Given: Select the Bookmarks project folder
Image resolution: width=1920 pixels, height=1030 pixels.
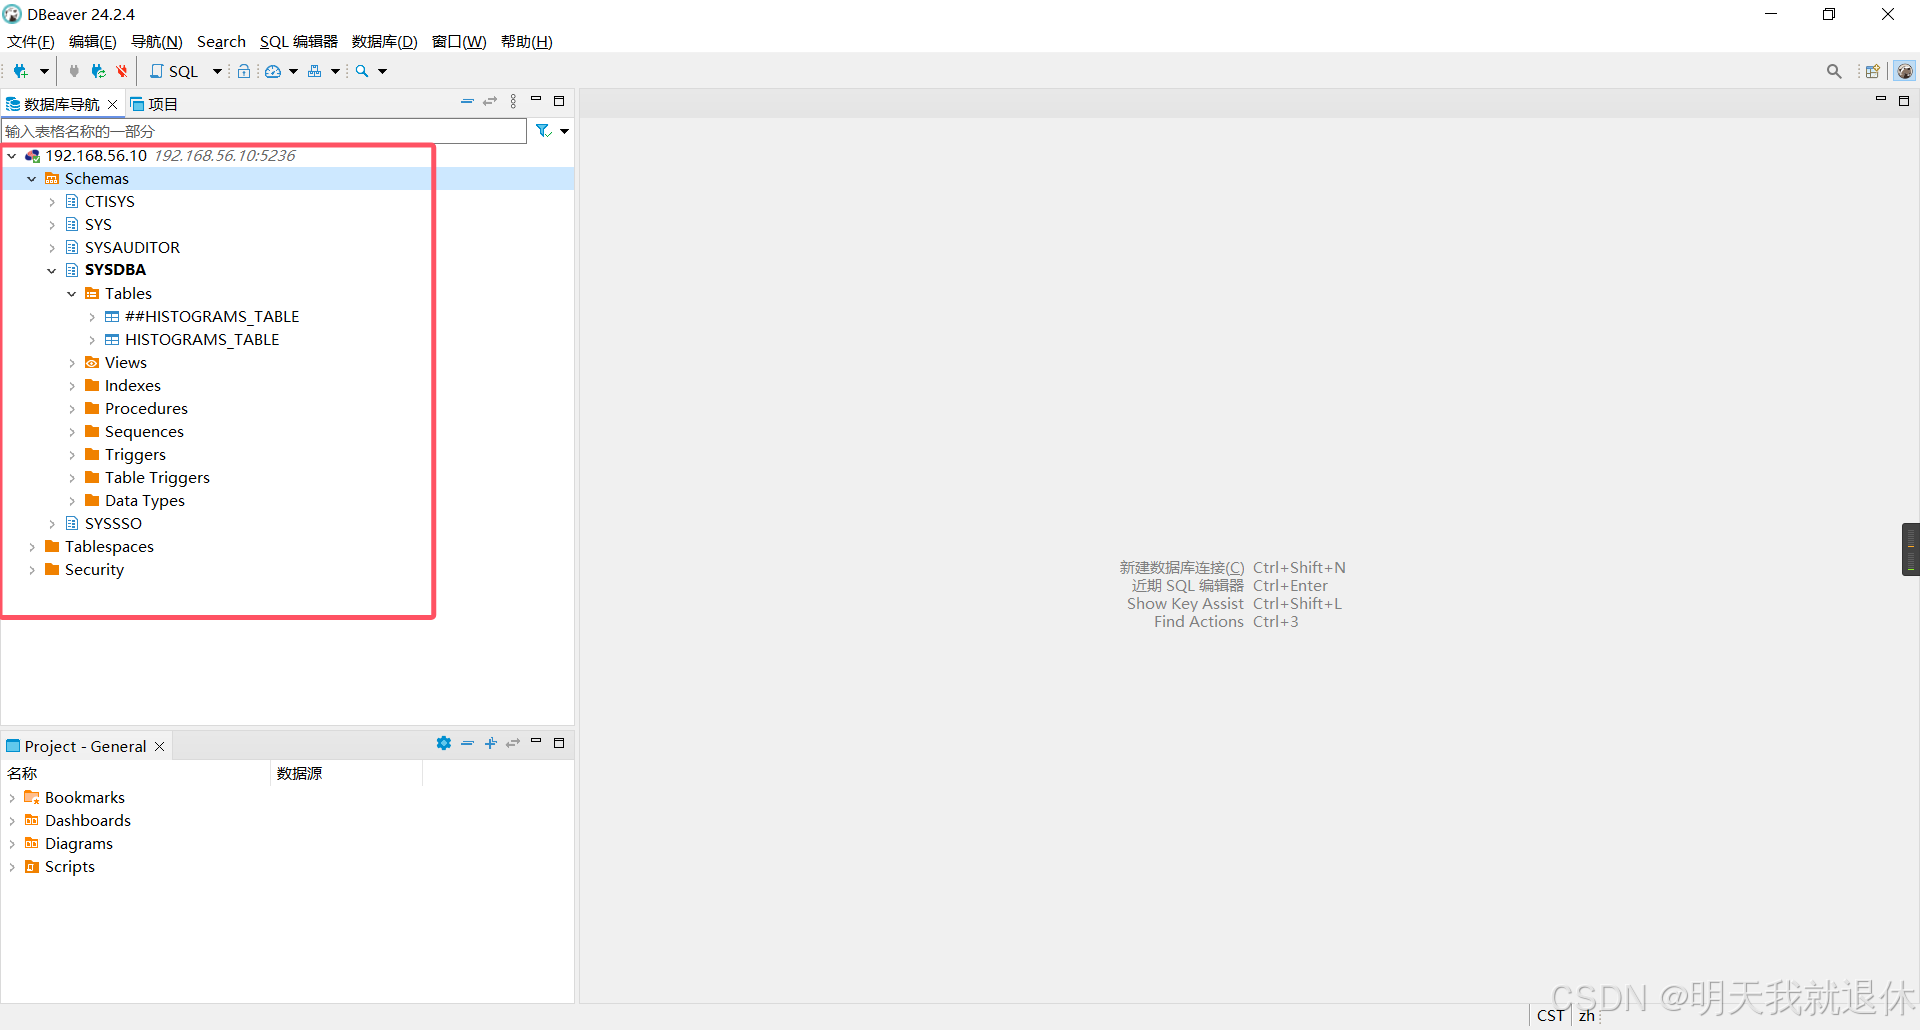Looking at the screenshot, I should [84, 797].
